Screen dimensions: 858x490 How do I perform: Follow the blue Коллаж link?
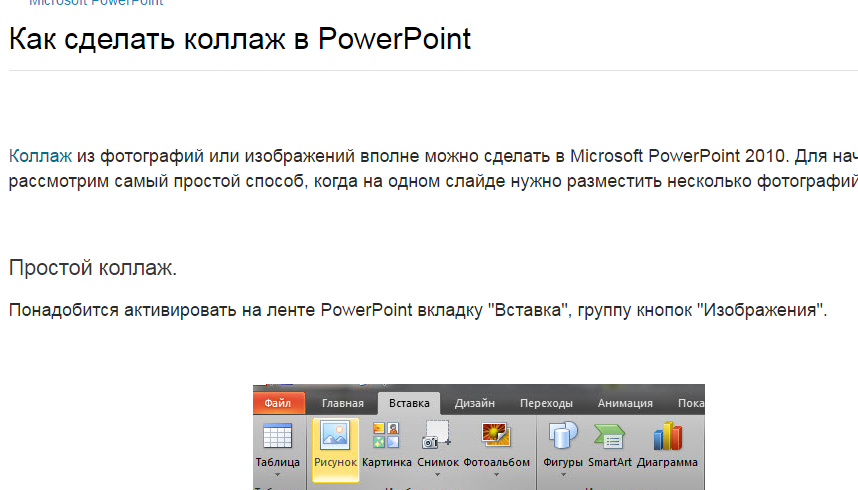41,156
